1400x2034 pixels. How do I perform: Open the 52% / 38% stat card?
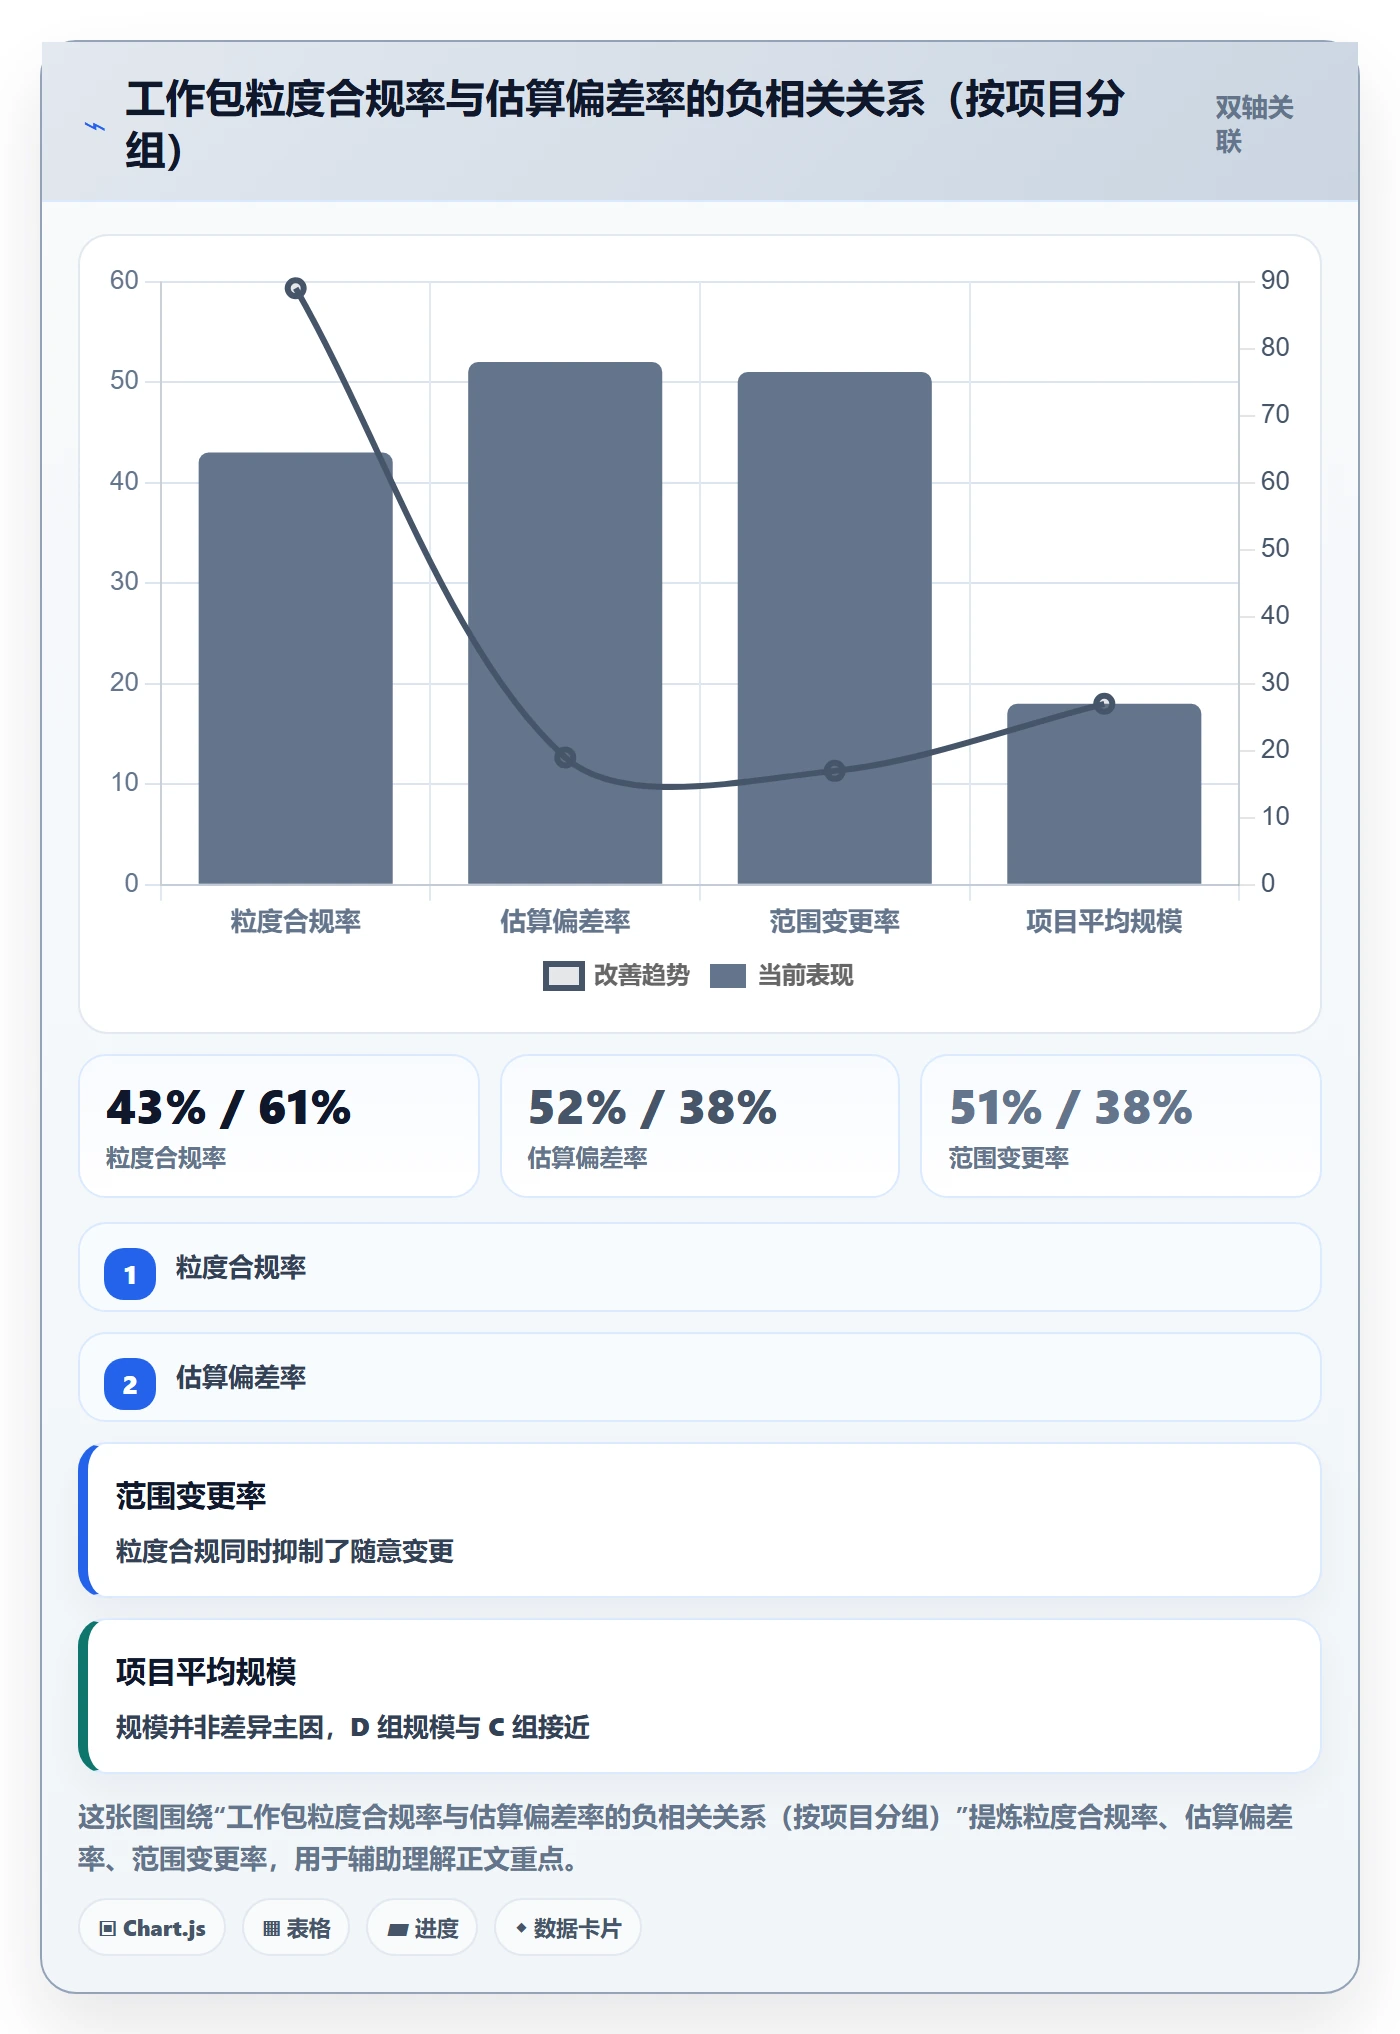pyautogui.click(x=700, y=1126)
